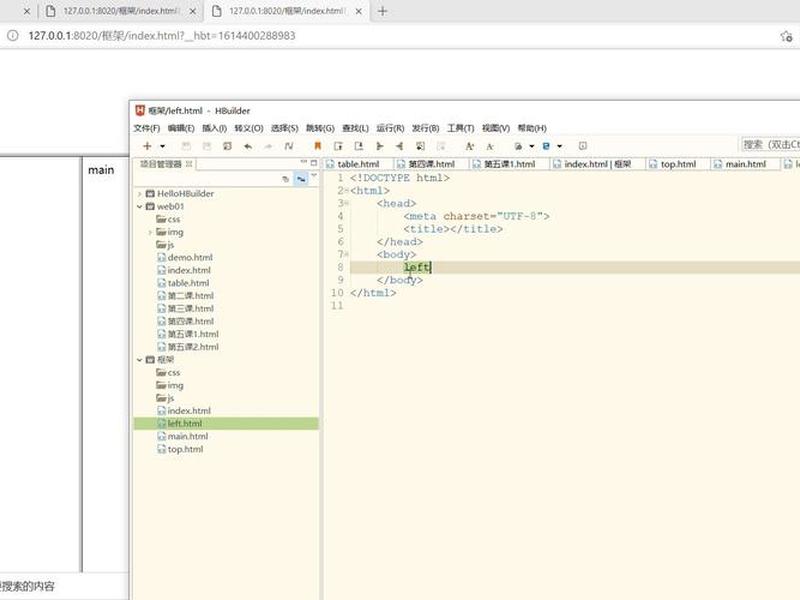The image size is (800, 600).
Task: Click collapse all icon in project manager
Action: pos(285,179)
